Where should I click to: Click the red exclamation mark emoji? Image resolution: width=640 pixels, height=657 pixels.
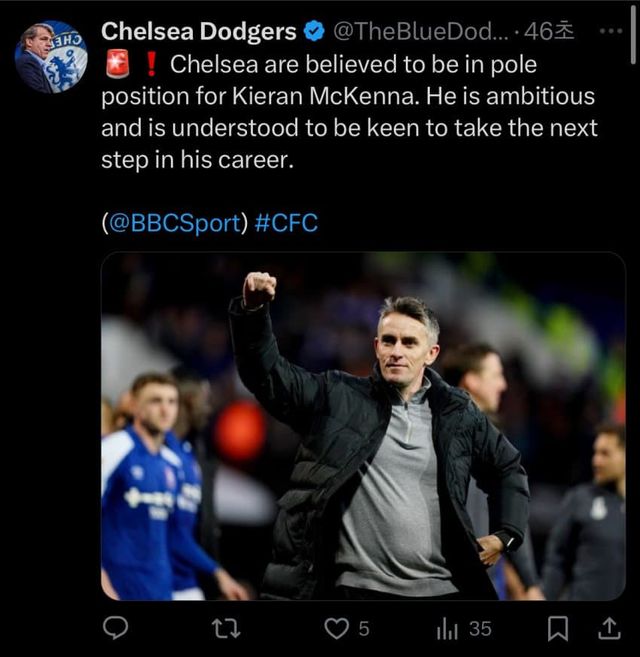151,66
